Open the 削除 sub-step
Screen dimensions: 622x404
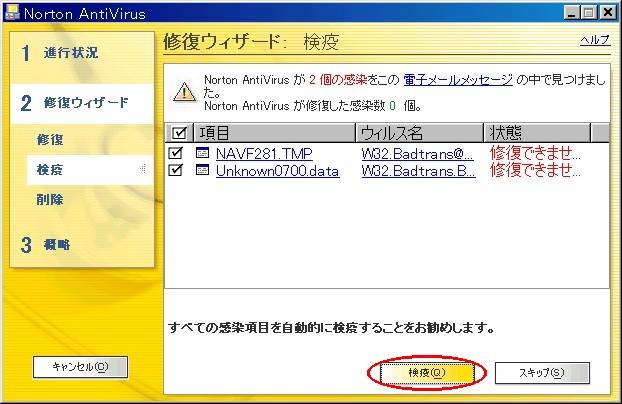coord(50,199)
